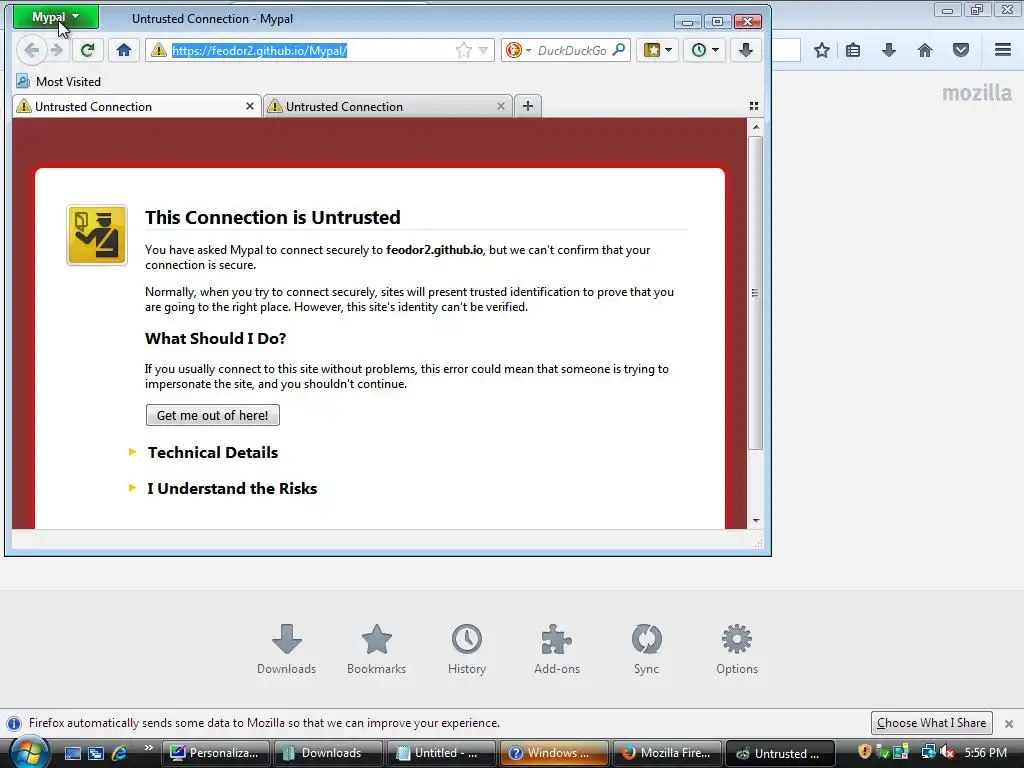Click the vertical scrollbar thumb

coord(756,293)
